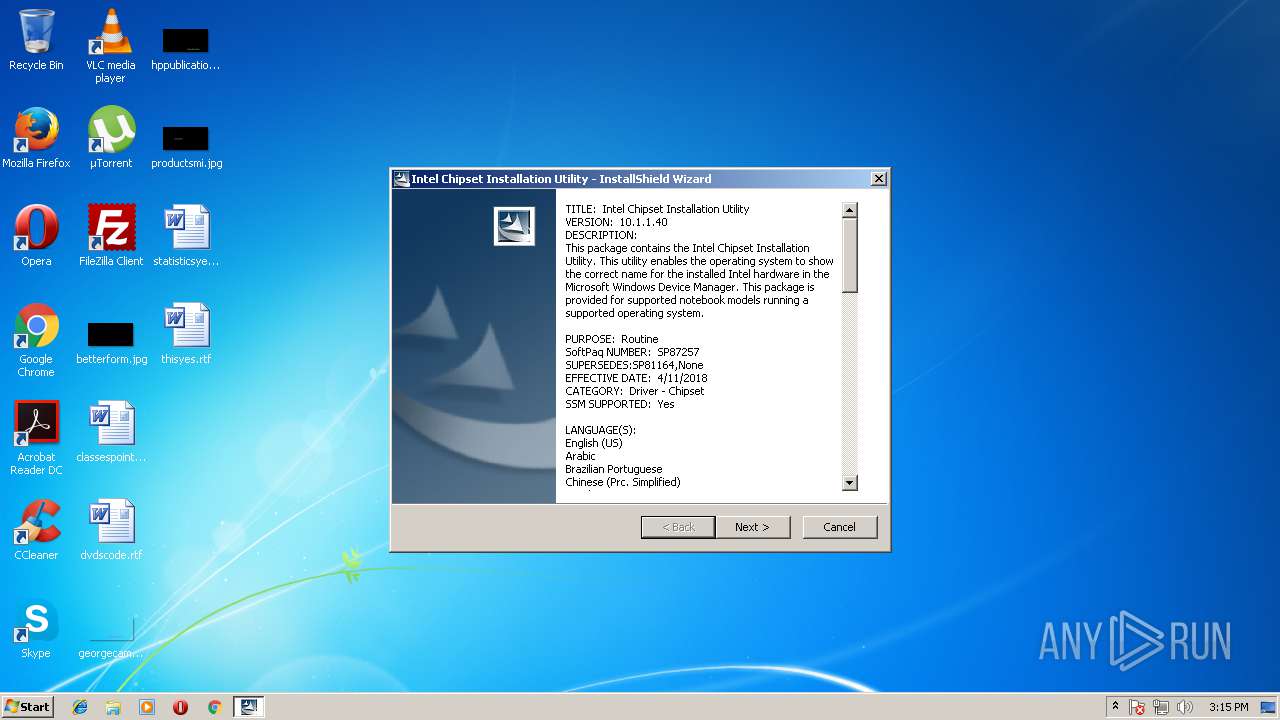Launch VLC media player shortcut

(x=111, y=46)
